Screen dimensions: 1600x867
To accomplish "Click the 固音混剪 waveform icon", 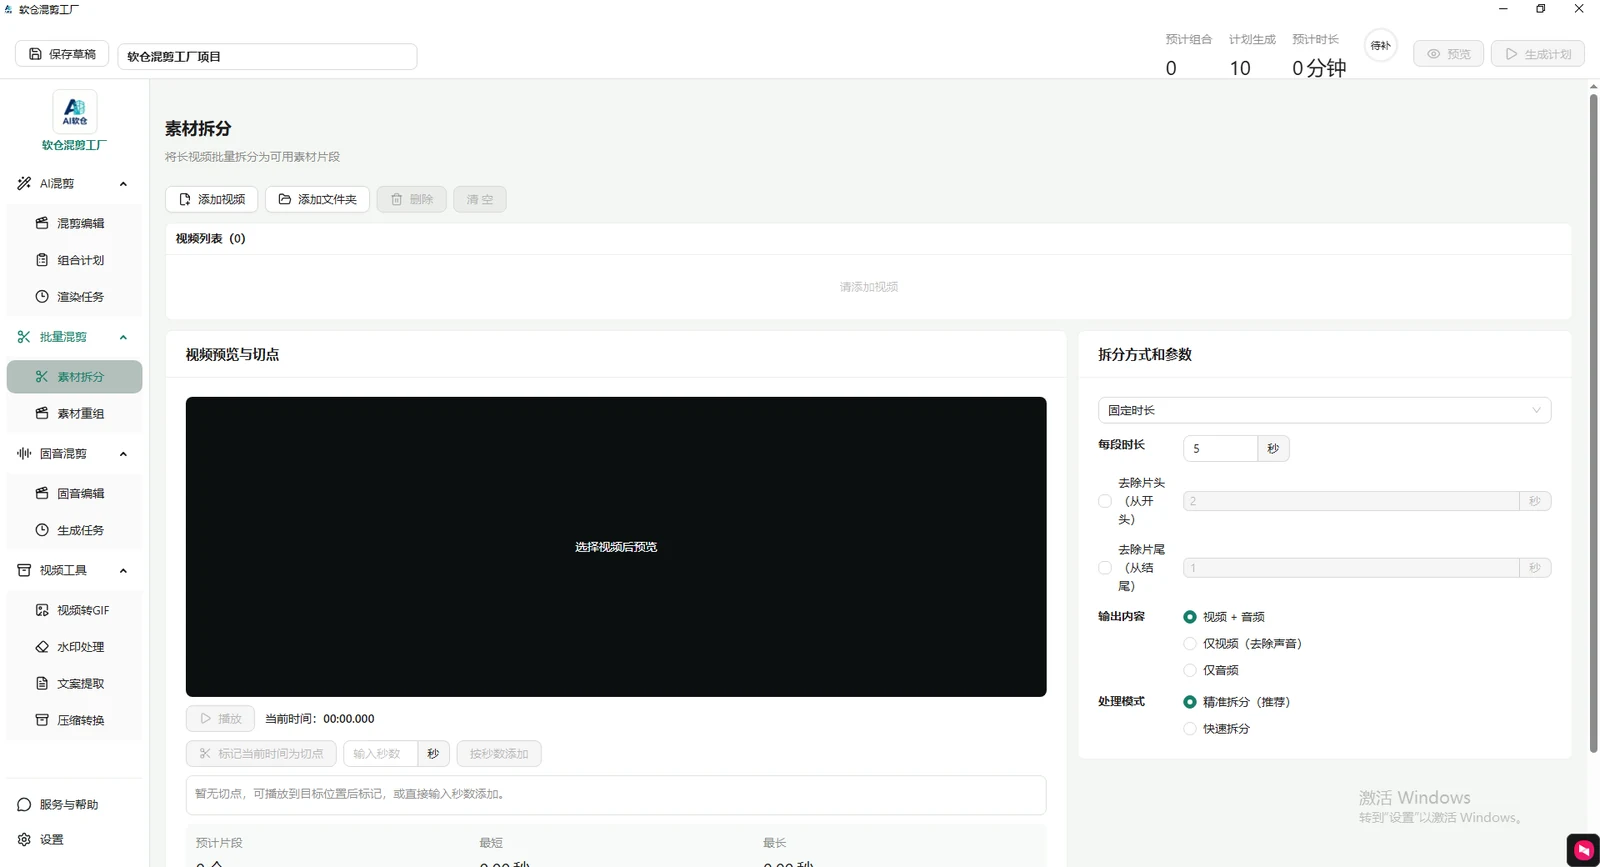I will pyautogui.click(x=24, y=454).
